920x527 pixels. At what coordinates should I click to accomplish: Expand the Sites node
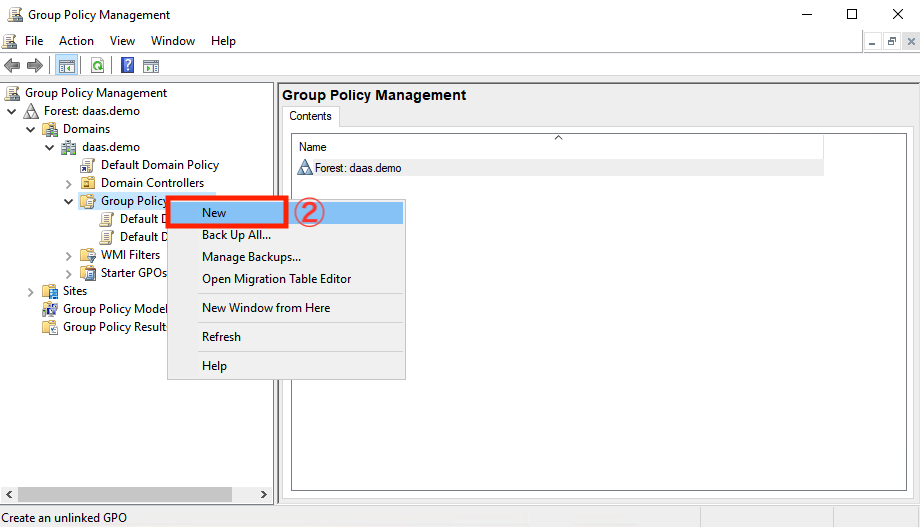coord(31,292)
